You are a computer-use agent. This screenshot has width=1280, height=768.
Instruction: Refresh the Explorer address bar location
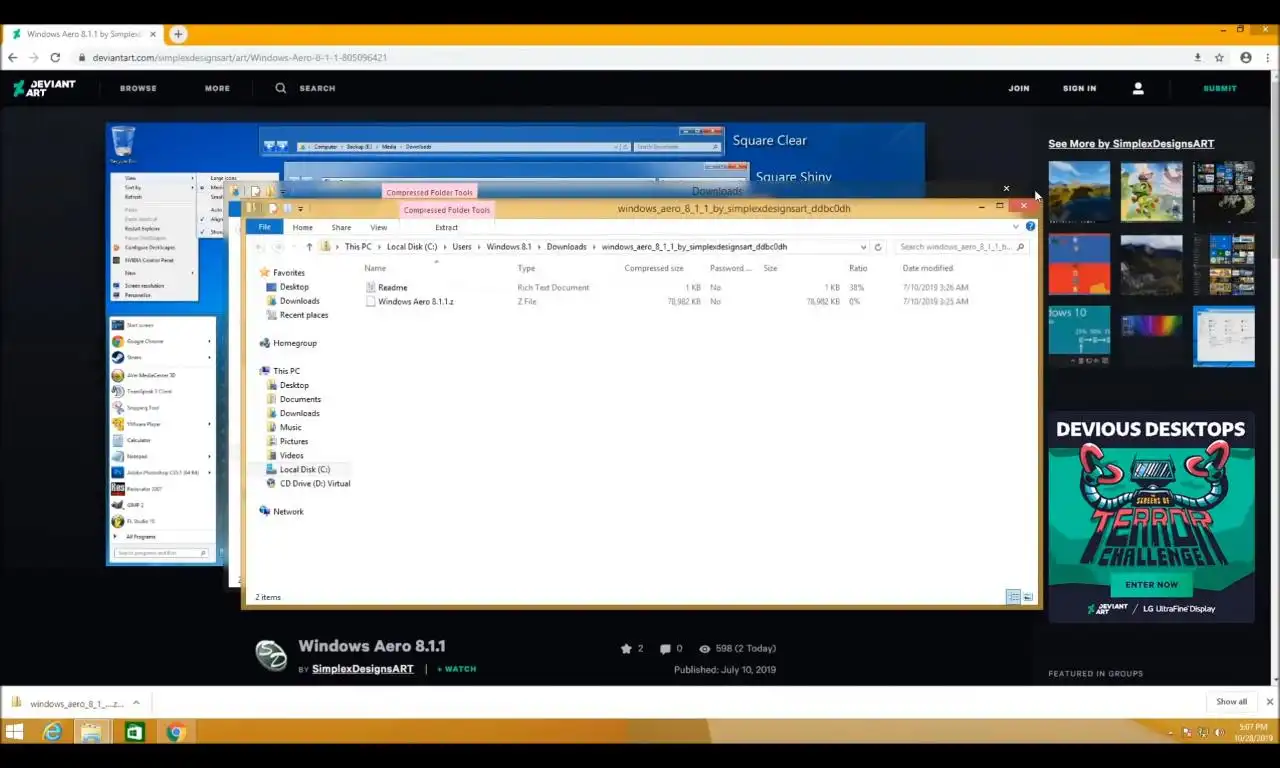tap(878, 247)
